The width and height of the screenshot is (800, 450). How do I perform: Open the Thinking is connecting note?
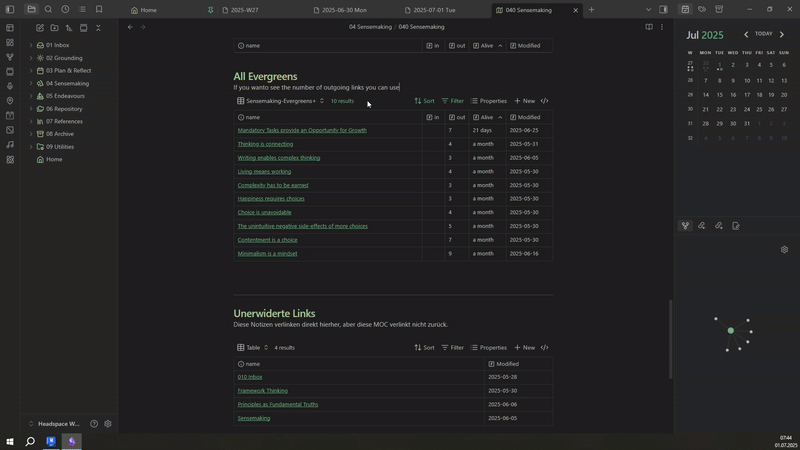pyautogui.click(x=265, y=144)
